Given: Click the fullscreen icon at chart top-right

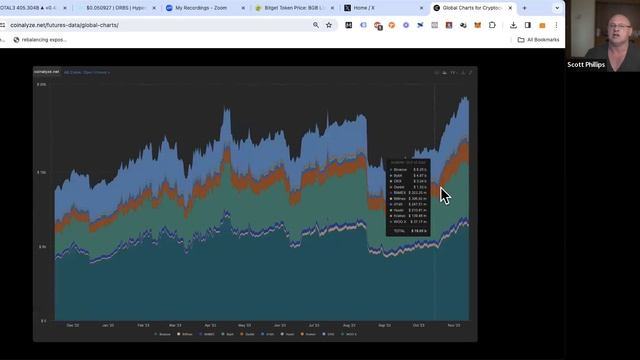Looking at the screenshot, I should point(470,73).
